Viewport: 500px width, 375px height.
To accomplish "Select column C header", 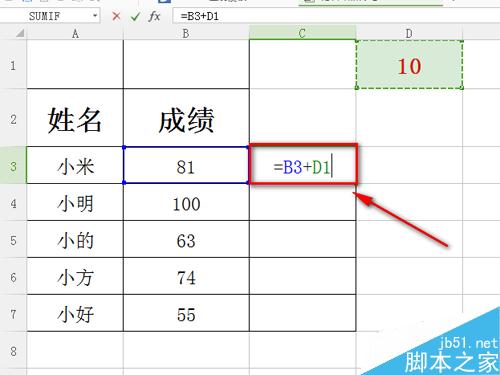I will [x=302, y=33].
